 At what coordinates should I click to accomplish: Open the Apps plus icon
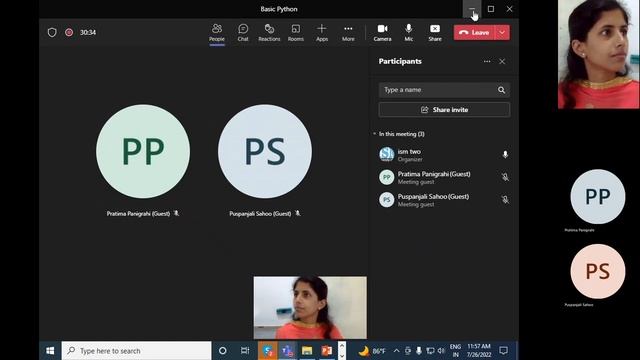pyautogui.click(x=322, y=33)
